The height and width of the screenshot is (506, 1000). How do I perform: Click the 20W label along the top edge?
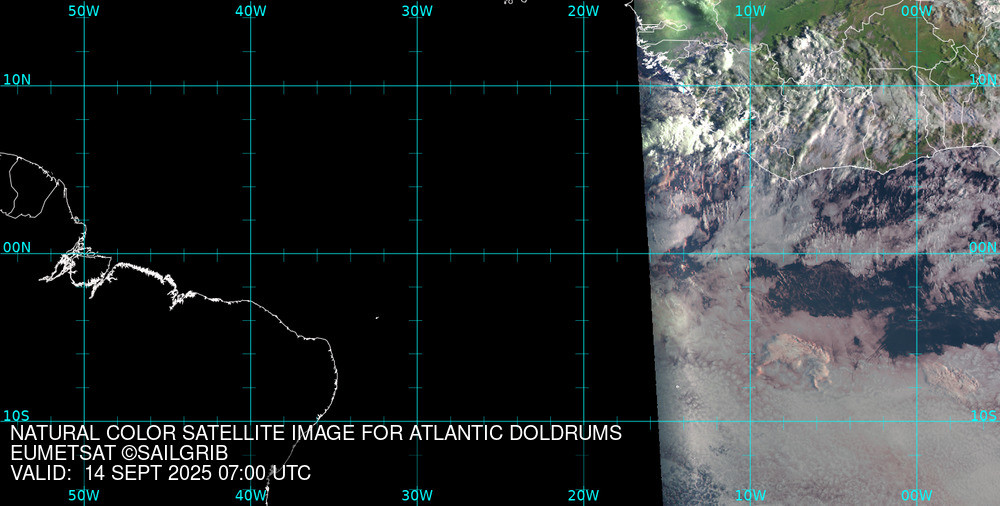584,11
